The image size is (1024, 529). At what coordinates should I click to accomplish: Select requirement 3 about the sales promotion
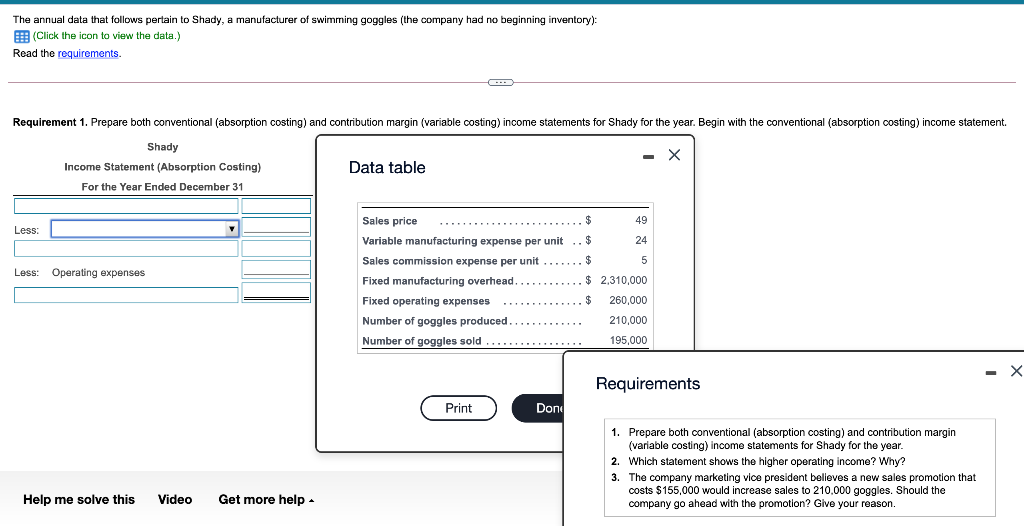802,490
